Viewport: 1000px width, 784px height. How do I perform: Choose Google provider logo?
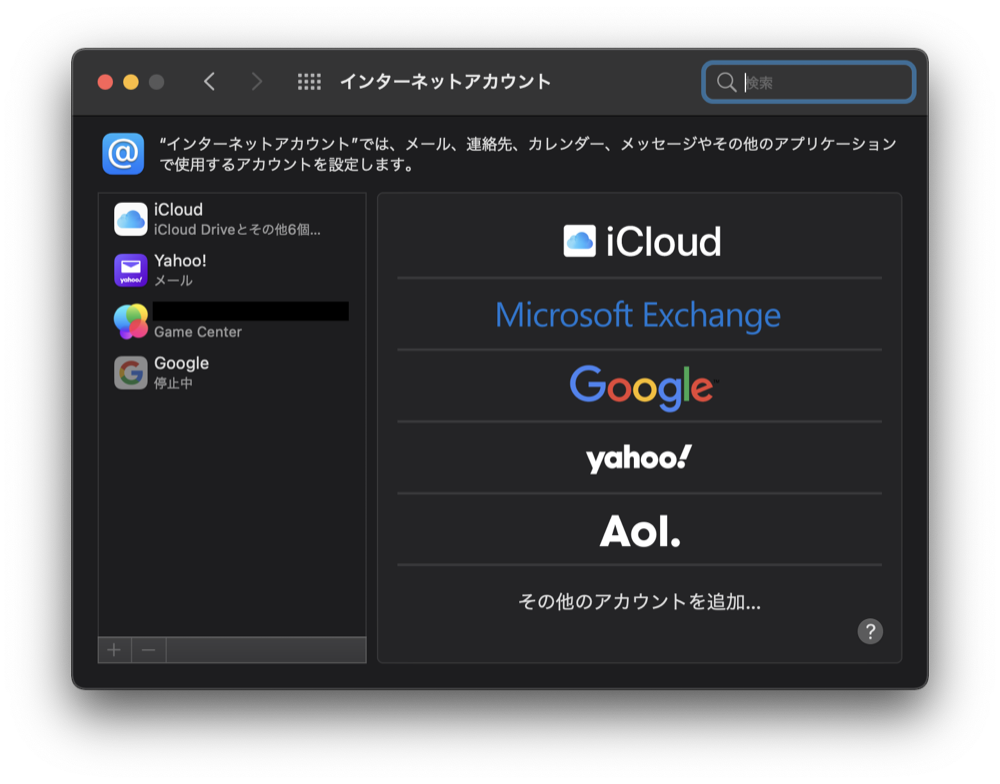coord(643,387)
